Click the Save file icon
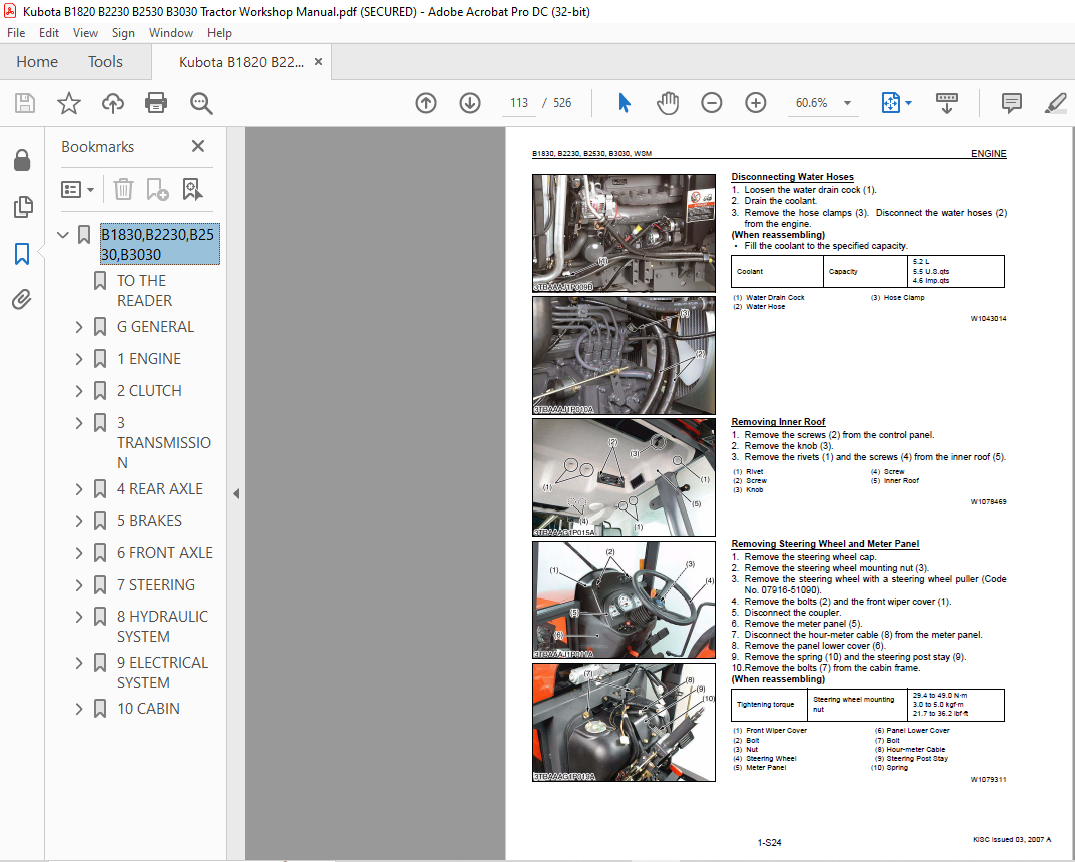1075x862 pixels. click(x=25, y=103)
